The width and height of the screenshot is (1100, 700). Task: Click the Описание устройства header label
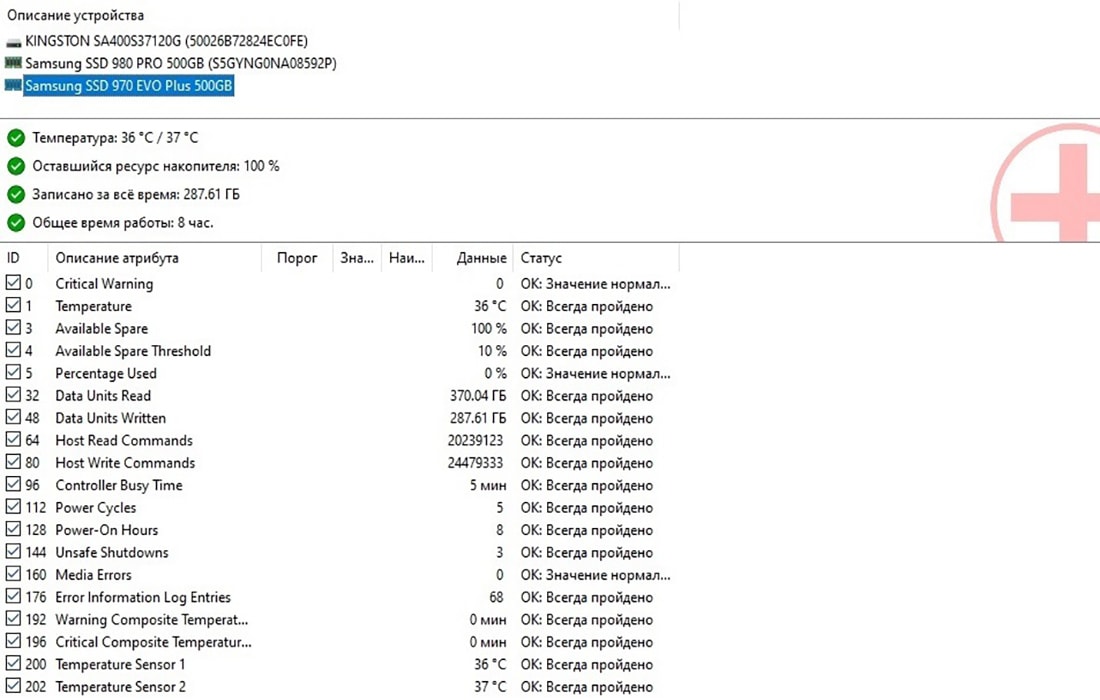75,15
